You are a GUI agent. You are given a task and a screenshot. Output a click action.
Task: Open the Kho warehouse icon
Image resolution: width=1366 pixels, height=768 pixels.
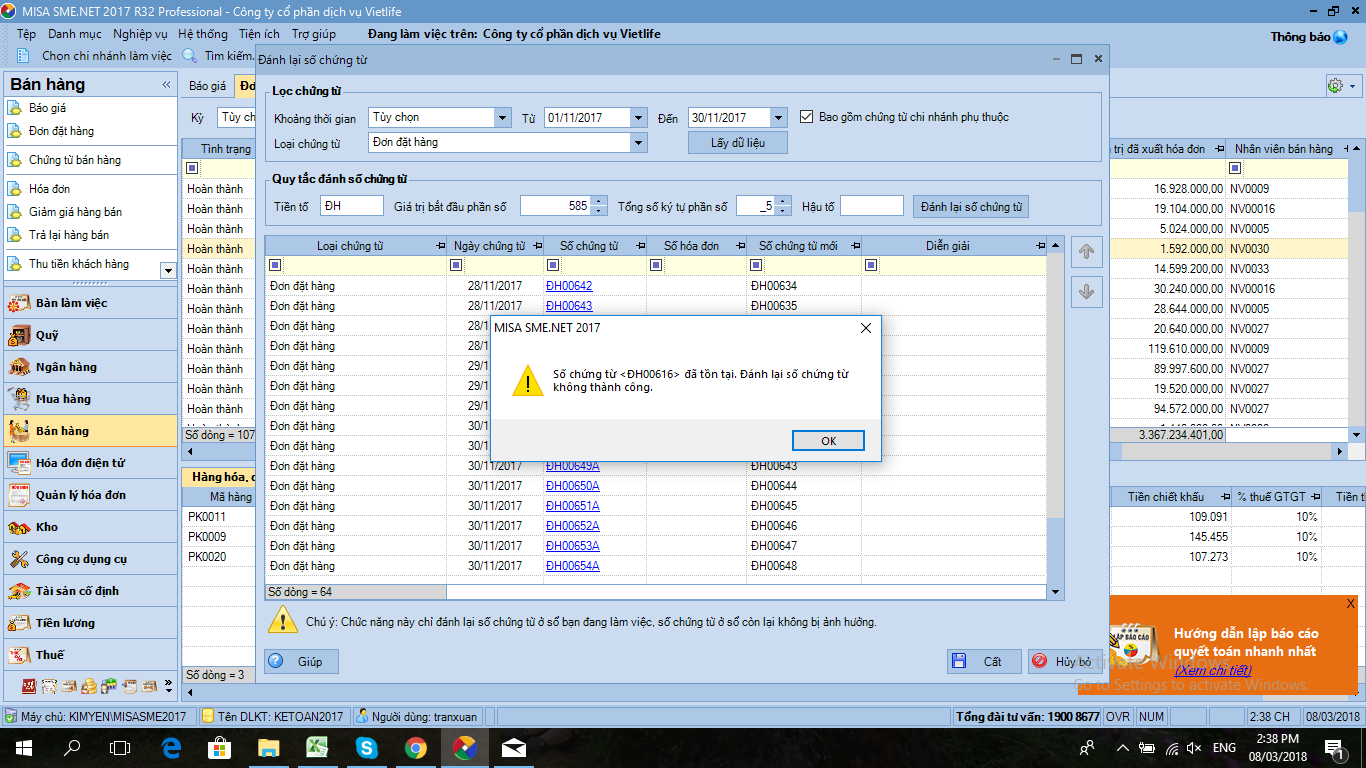19,527
